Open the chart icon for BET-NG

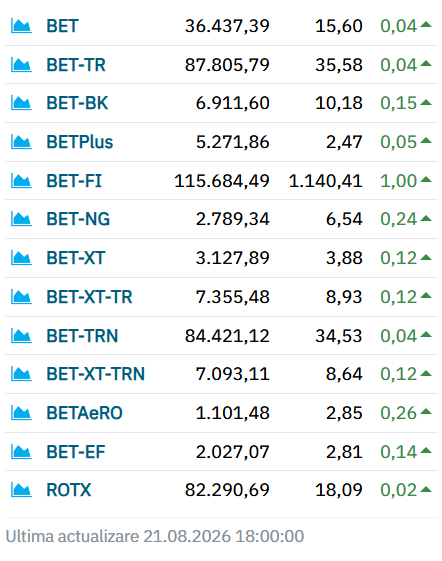click(21, 219)
